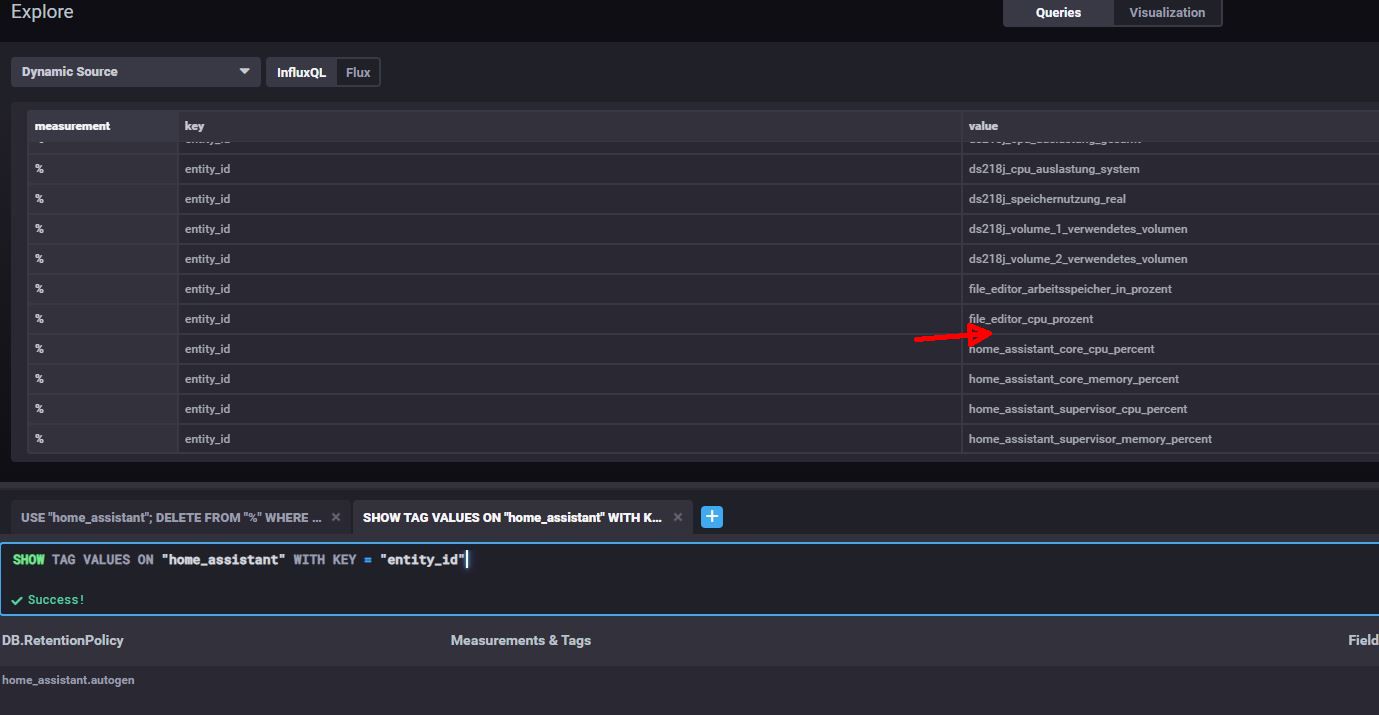Close the SHOW TAG VALUES query tab
This screenshot has height=715, width=1379.
(x=678, y=517)
